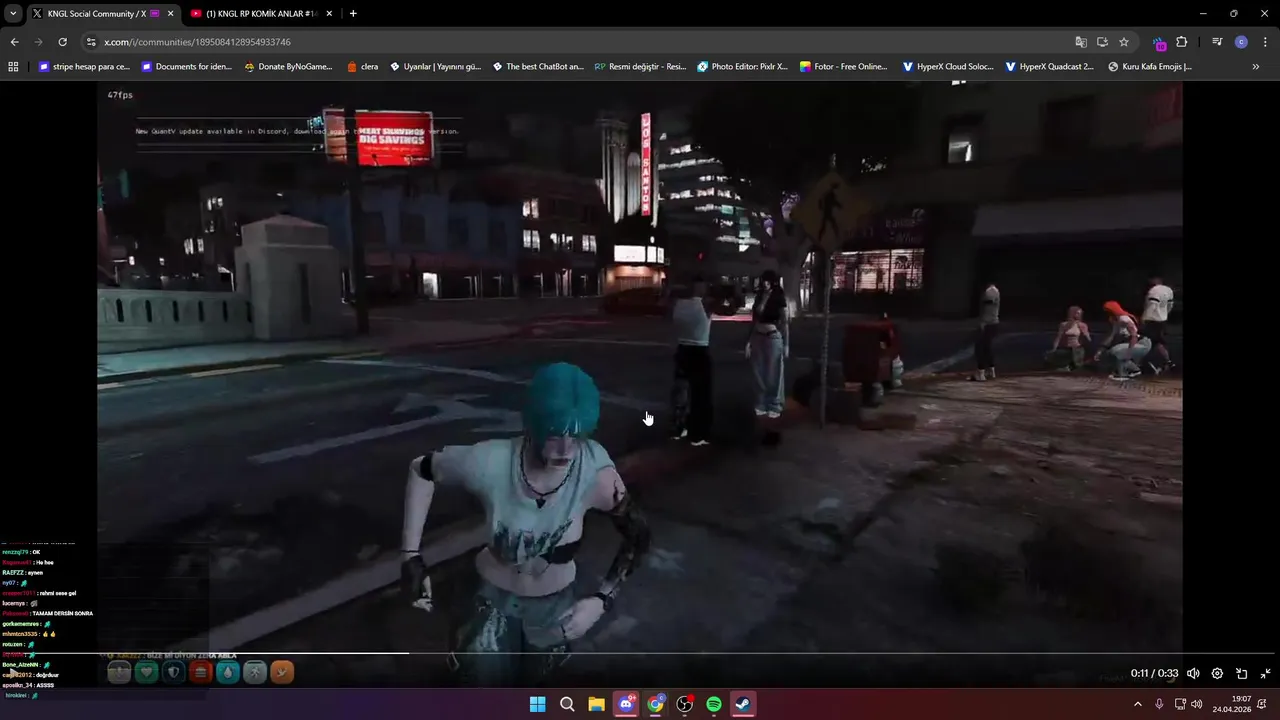Viewport: 1280px width, 720px height.
Task: Open the taskbar clock showing 19:07
Action: [x=1232, y=704]
